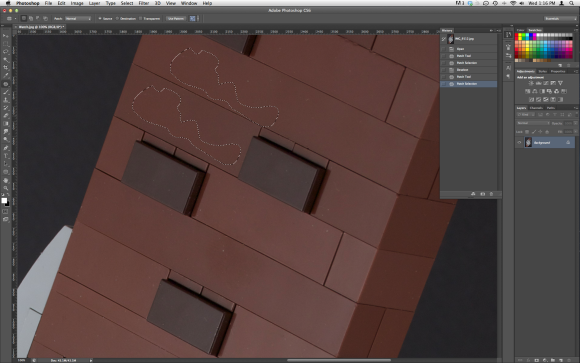This screenshot has width=580, height=363.
Task: Click the red swatch in Swatches panel
Action: [x=517, y=35]
